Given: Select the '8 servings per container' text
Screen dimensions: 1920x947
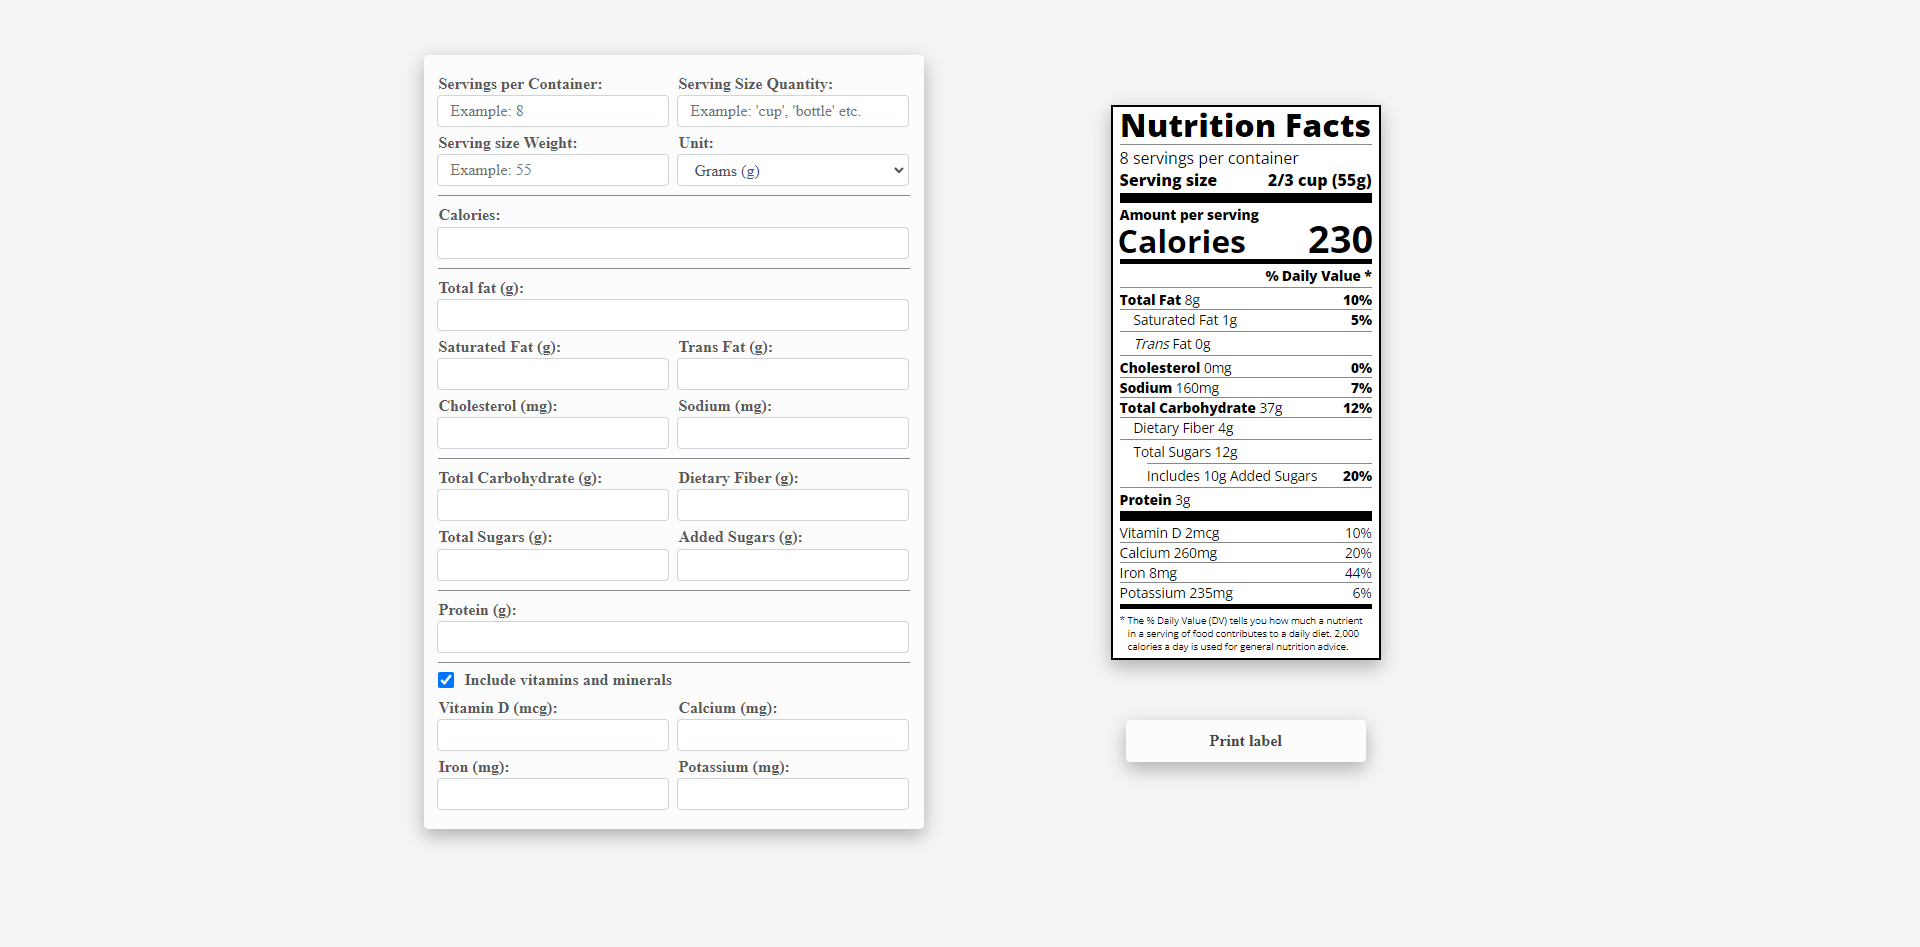Looking at the screenshot, I should 1209,158.
